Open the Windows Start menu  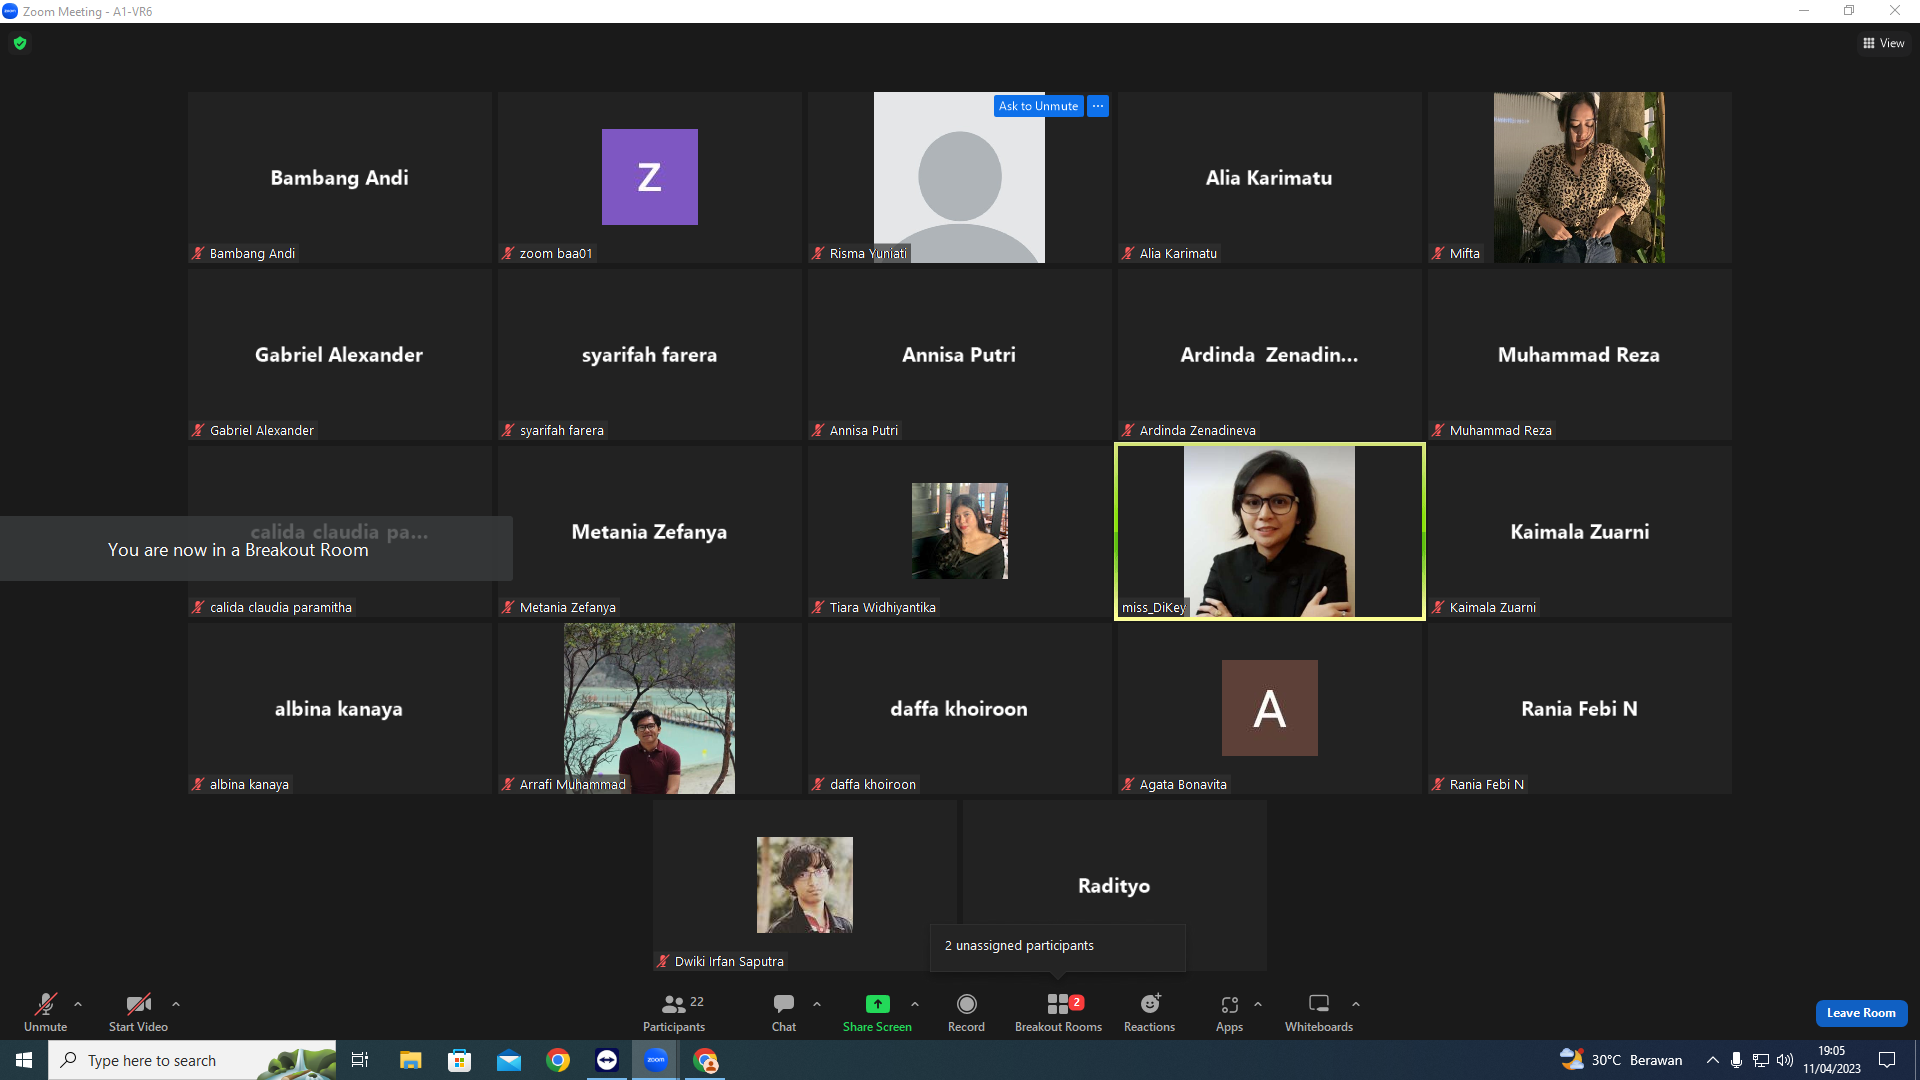(x=24, y=1060)
